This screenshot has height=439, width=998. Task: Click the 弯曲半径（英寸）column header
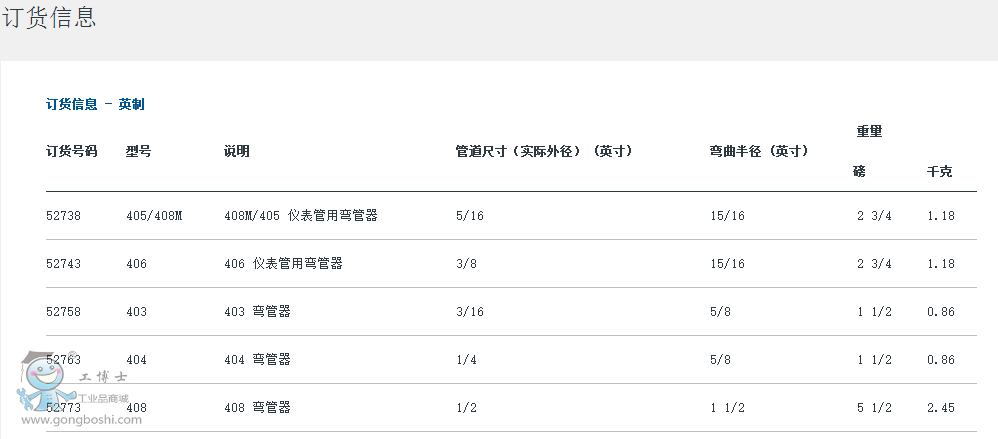759,151
